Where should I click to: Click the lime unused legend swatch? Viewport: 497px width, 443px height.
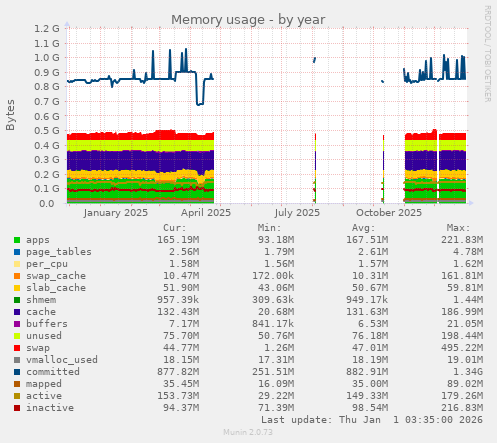pyautogui.click(x=17, y=336)
